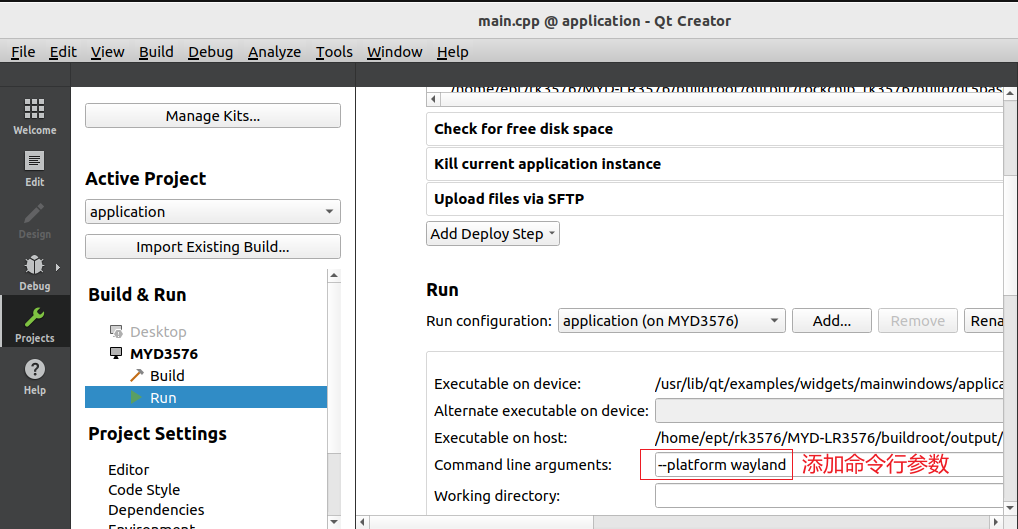Click the disabled Remove button
Image resolution: width=1018 pixels, height=529 pixels.
[x=917, y=321]
